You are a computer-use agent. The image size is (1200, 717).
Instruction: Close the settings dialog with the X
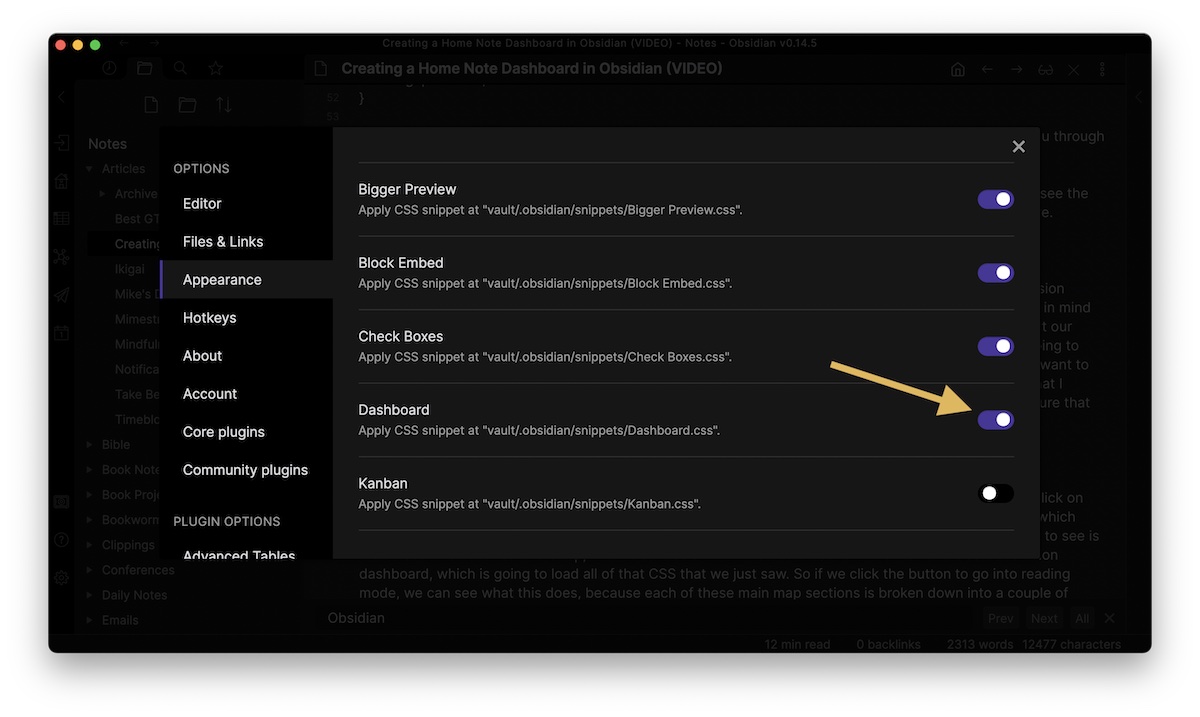[x=1018, y=146]
